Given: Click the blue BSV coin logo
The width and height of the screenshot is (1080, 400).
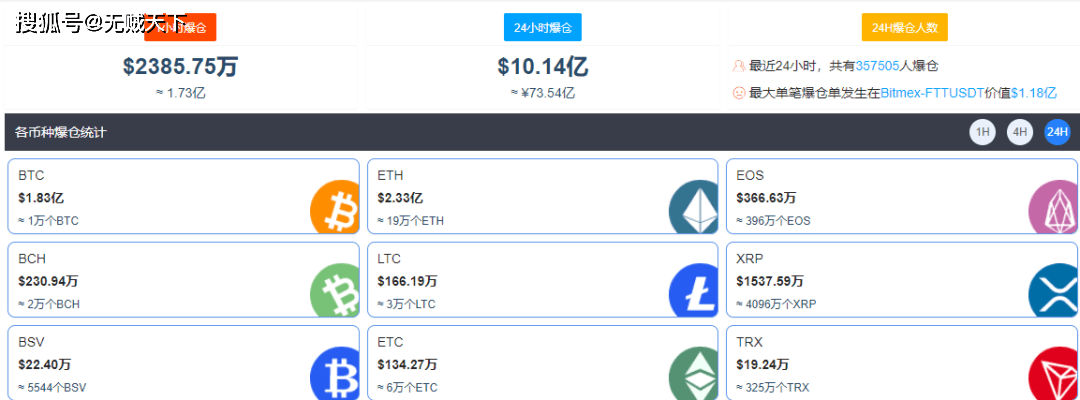Looking at the screenshot, I should (x=335, y=374).
